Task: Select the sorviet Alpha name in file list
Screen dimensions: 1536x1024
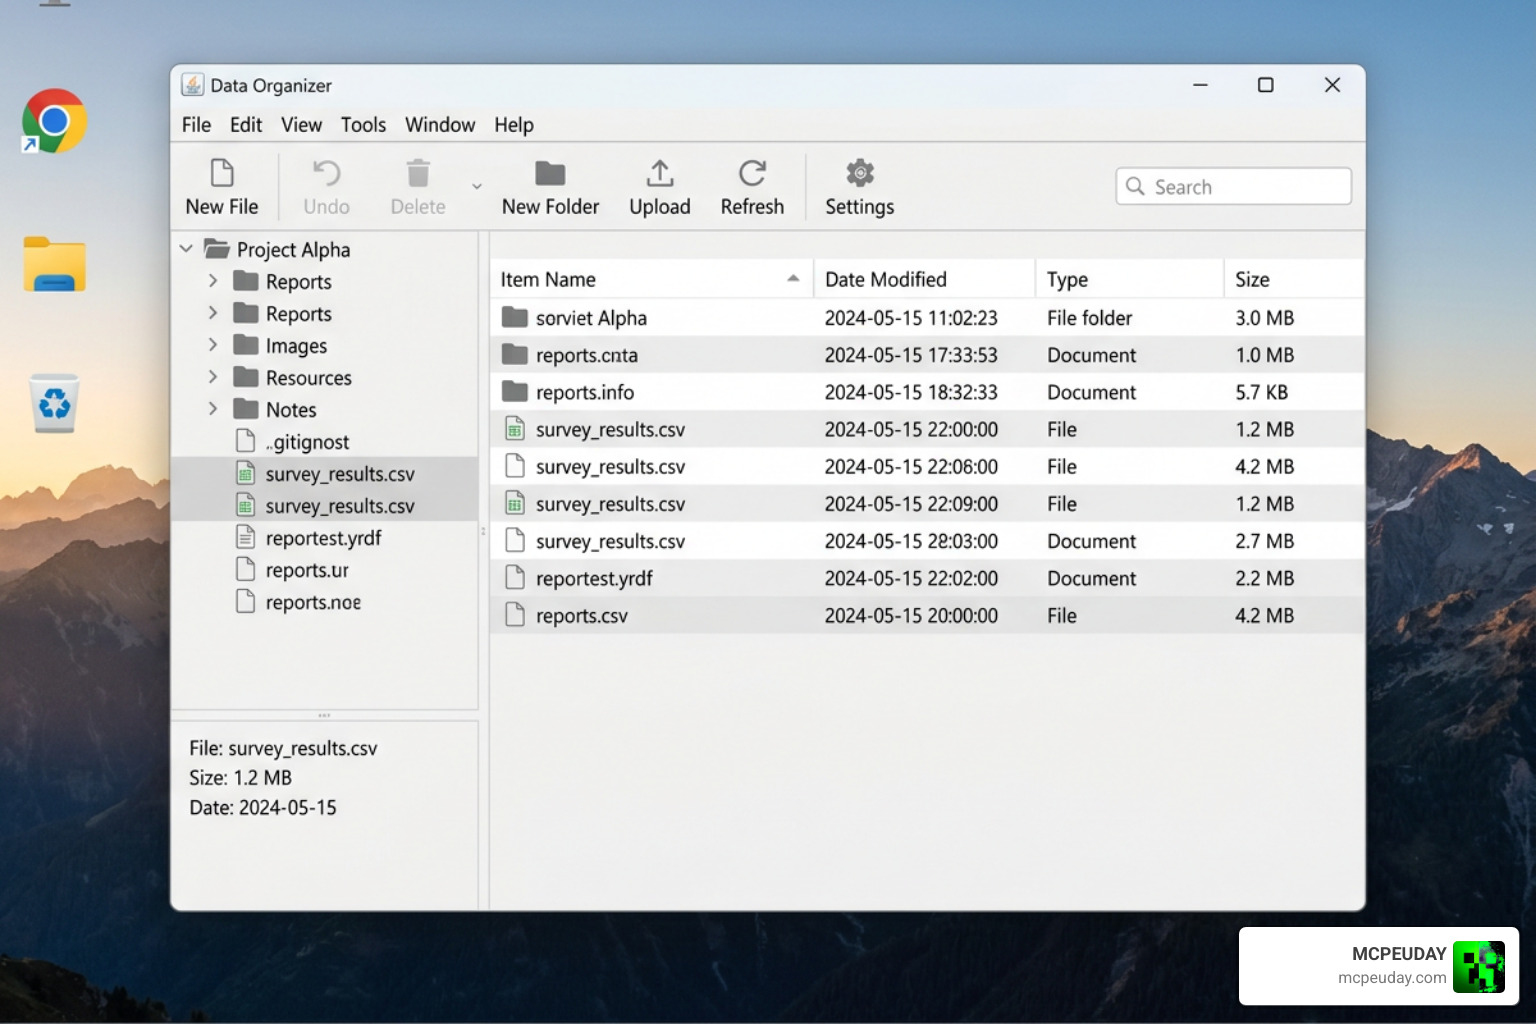Action: [591, 318]
